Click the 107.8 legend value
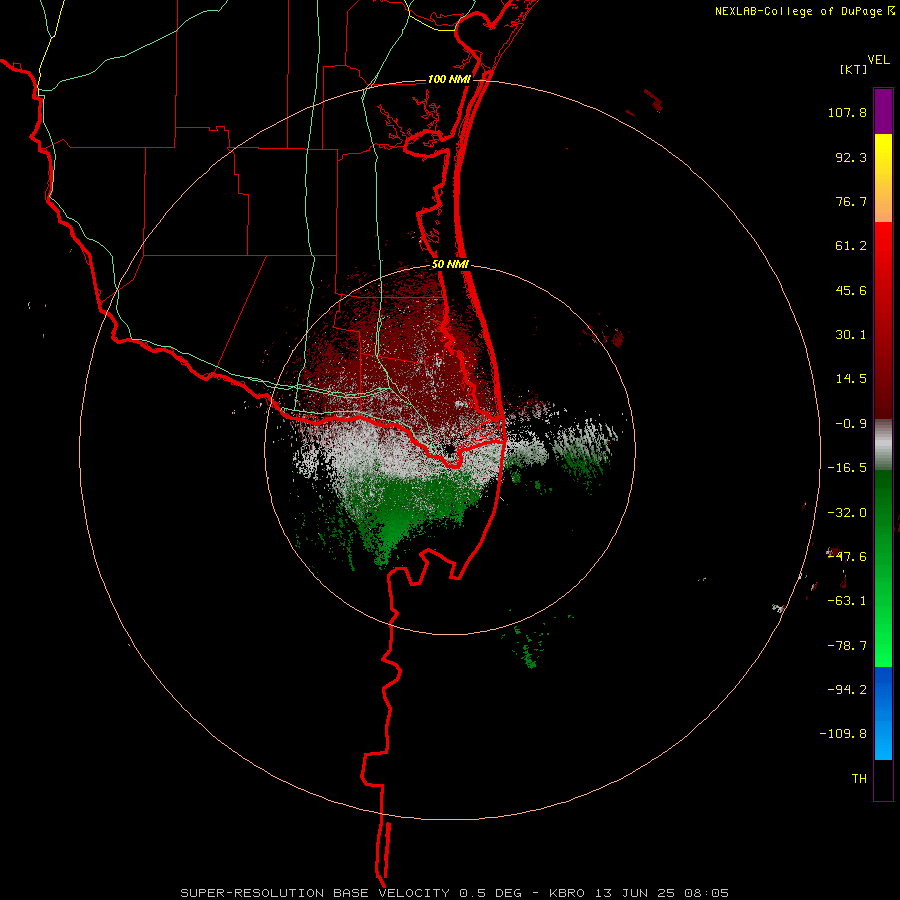This screenshot has height=900, width=900. coord(847,112)
